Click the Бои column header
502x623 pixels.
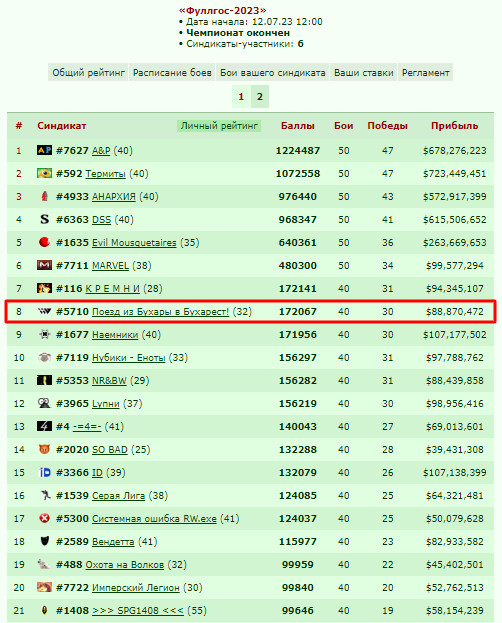coord(343,126)
